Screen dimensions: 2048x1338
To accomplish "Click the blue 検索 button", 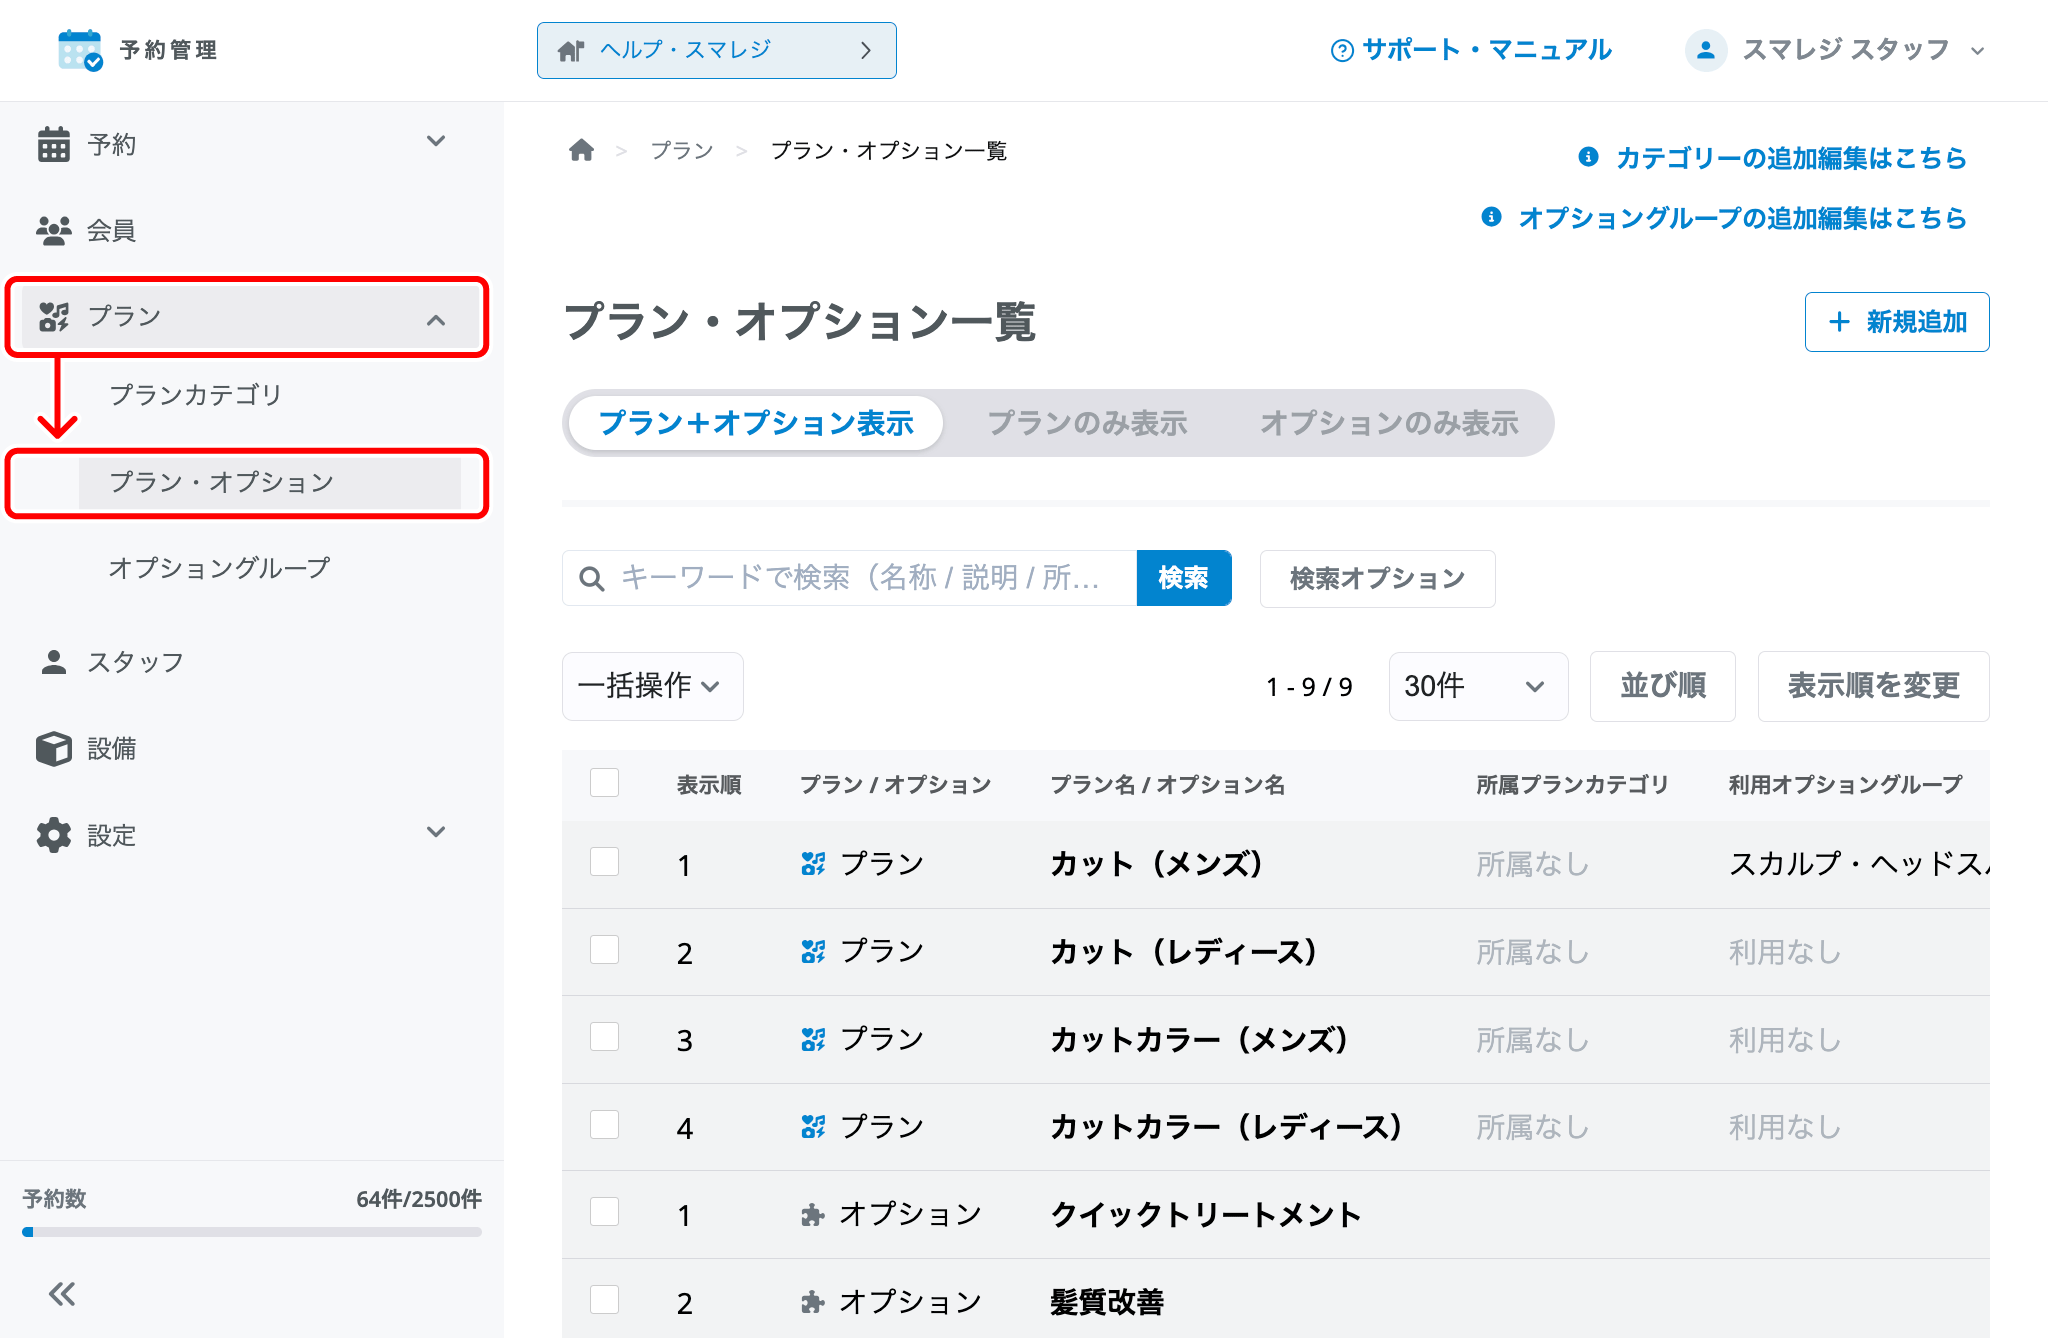I will (1184, 578).
